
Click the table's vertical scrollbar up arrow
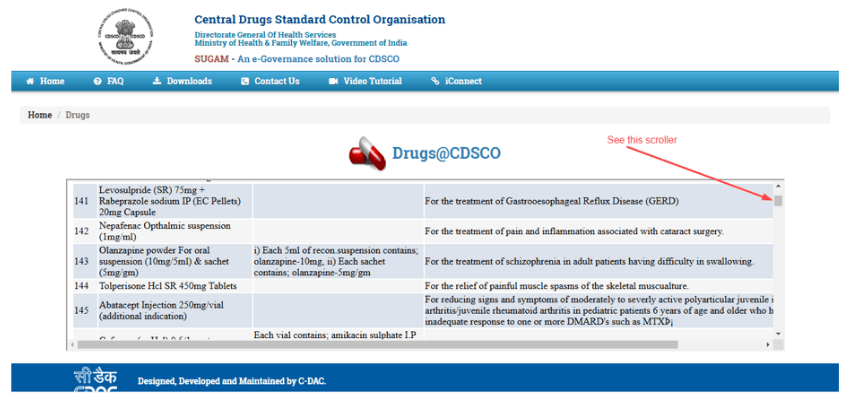[x=778, y=186]
